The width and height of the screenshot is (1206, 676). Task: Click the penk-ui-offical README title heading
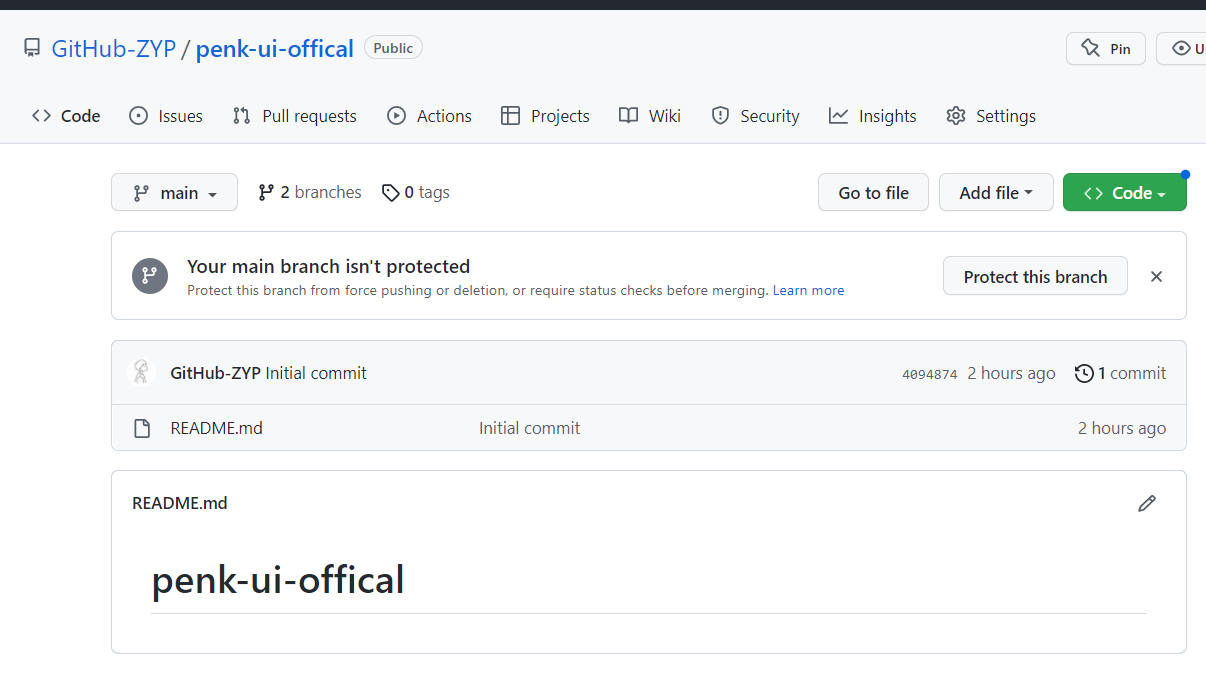coord(278,580)
